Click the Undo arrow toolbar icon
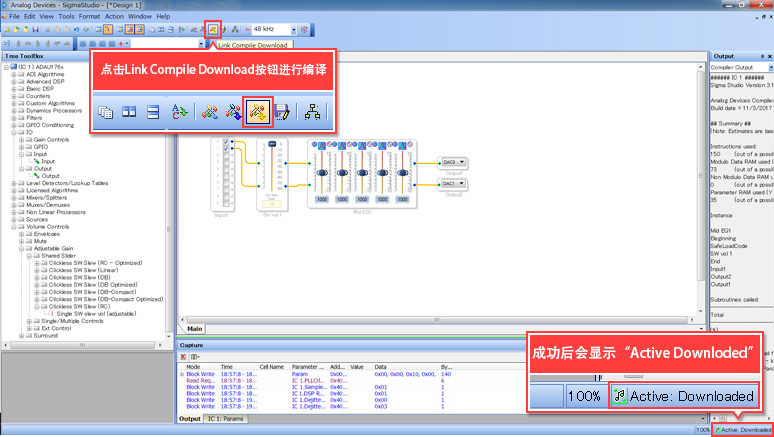 pyautogui.click(x=76, y=29)
